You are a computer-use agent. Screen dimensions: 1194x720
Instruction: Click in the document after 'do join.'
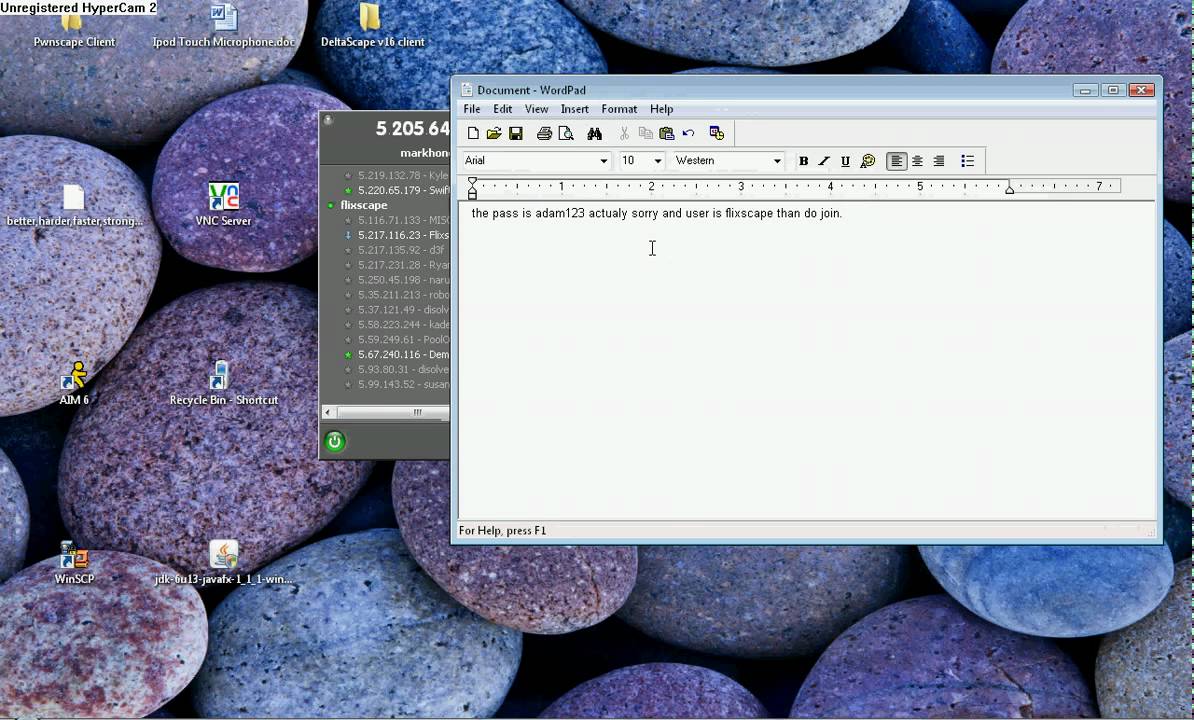coord(845,213)
